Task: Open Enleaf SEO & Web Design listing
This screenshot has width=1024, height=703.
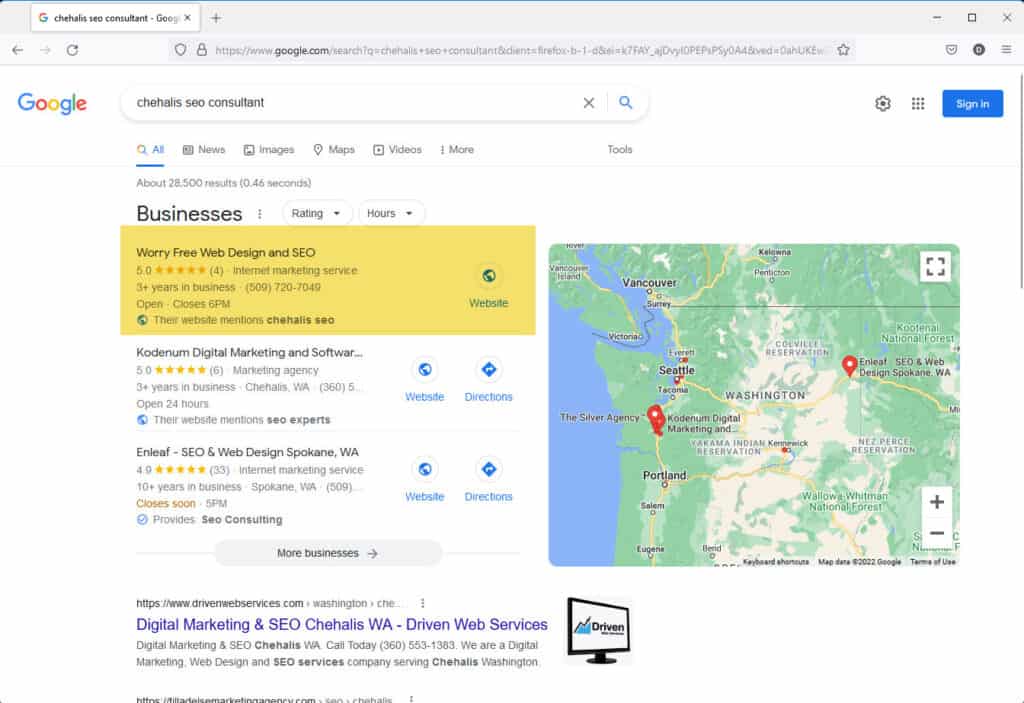Action: click(248, 452)
